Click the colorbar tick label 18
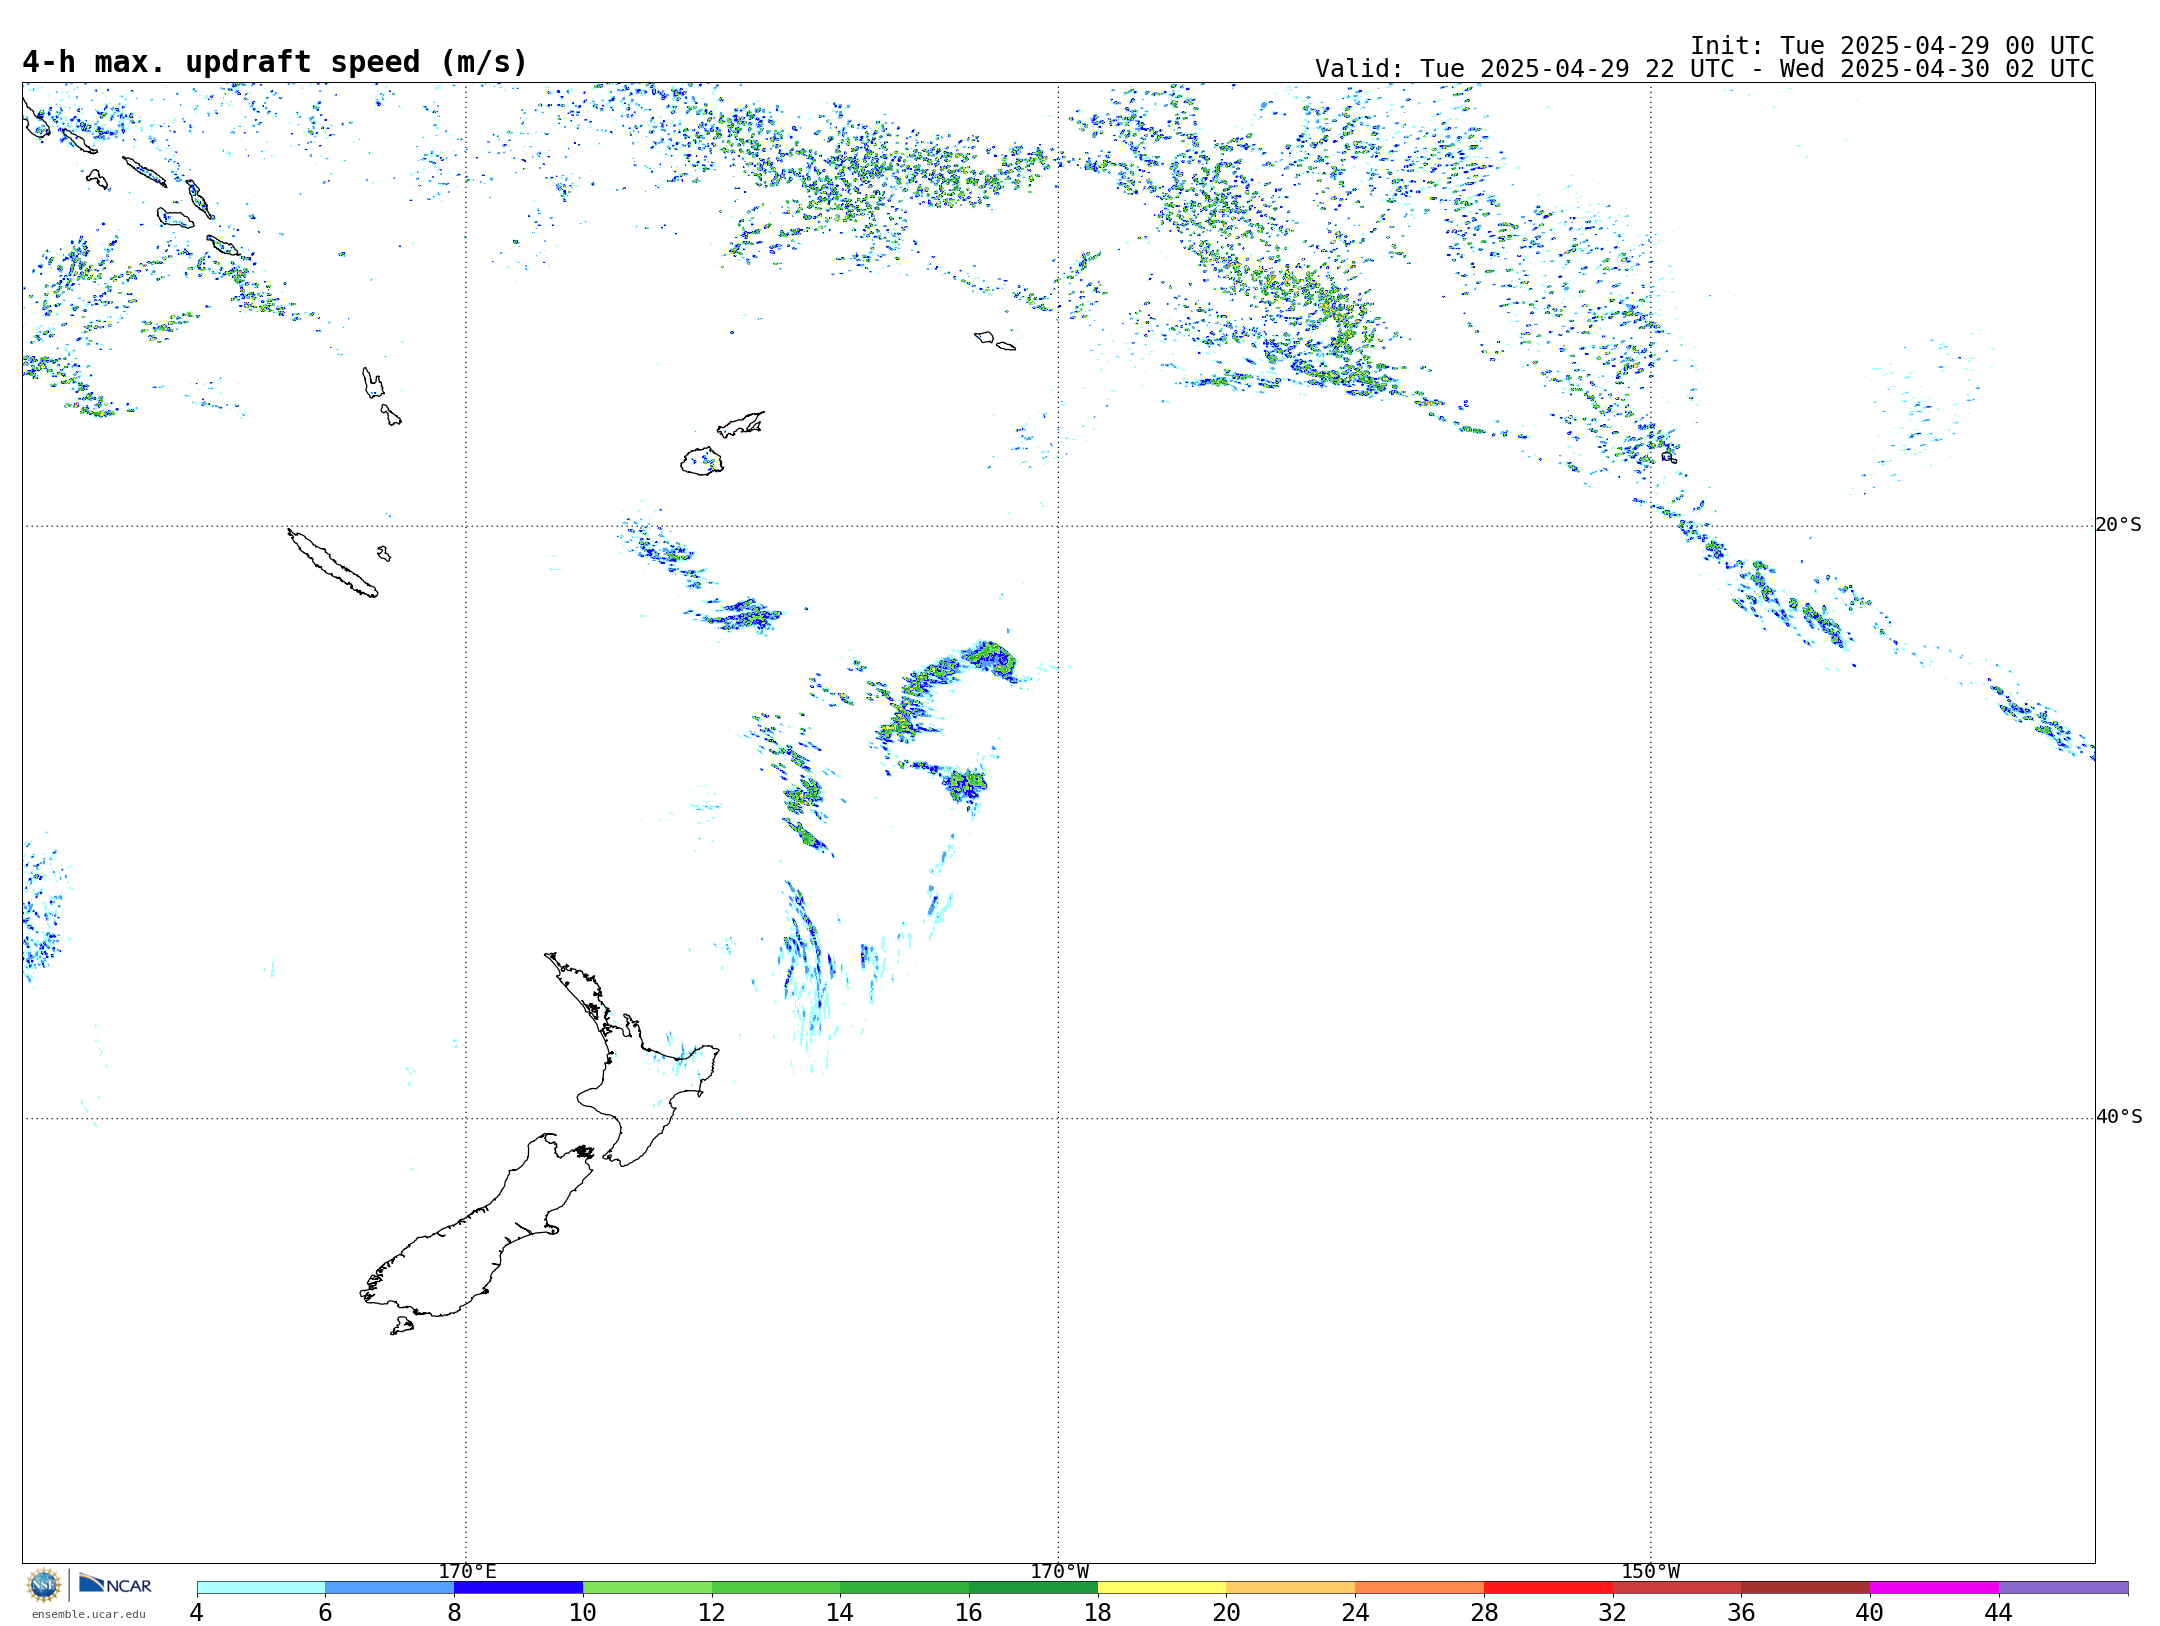Screen dimensions: 2160x1626 1098,1613
